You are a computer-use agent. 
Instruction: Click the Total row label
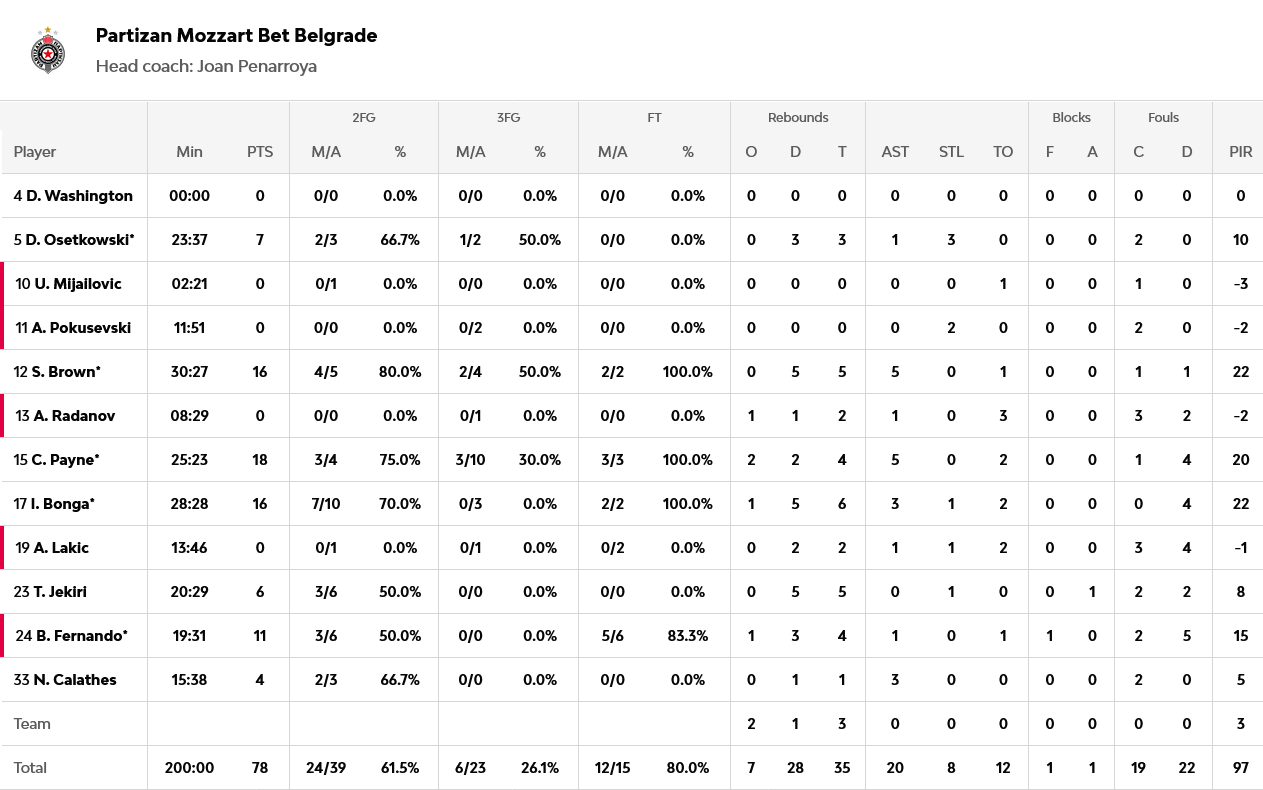click(x=31, y=768)
